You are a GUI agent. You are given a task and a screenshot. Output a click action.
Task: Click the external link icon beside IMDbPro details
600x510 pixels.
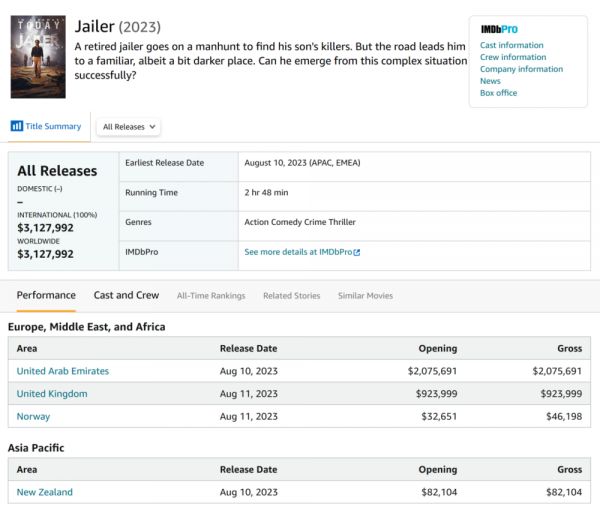point(357,252)
